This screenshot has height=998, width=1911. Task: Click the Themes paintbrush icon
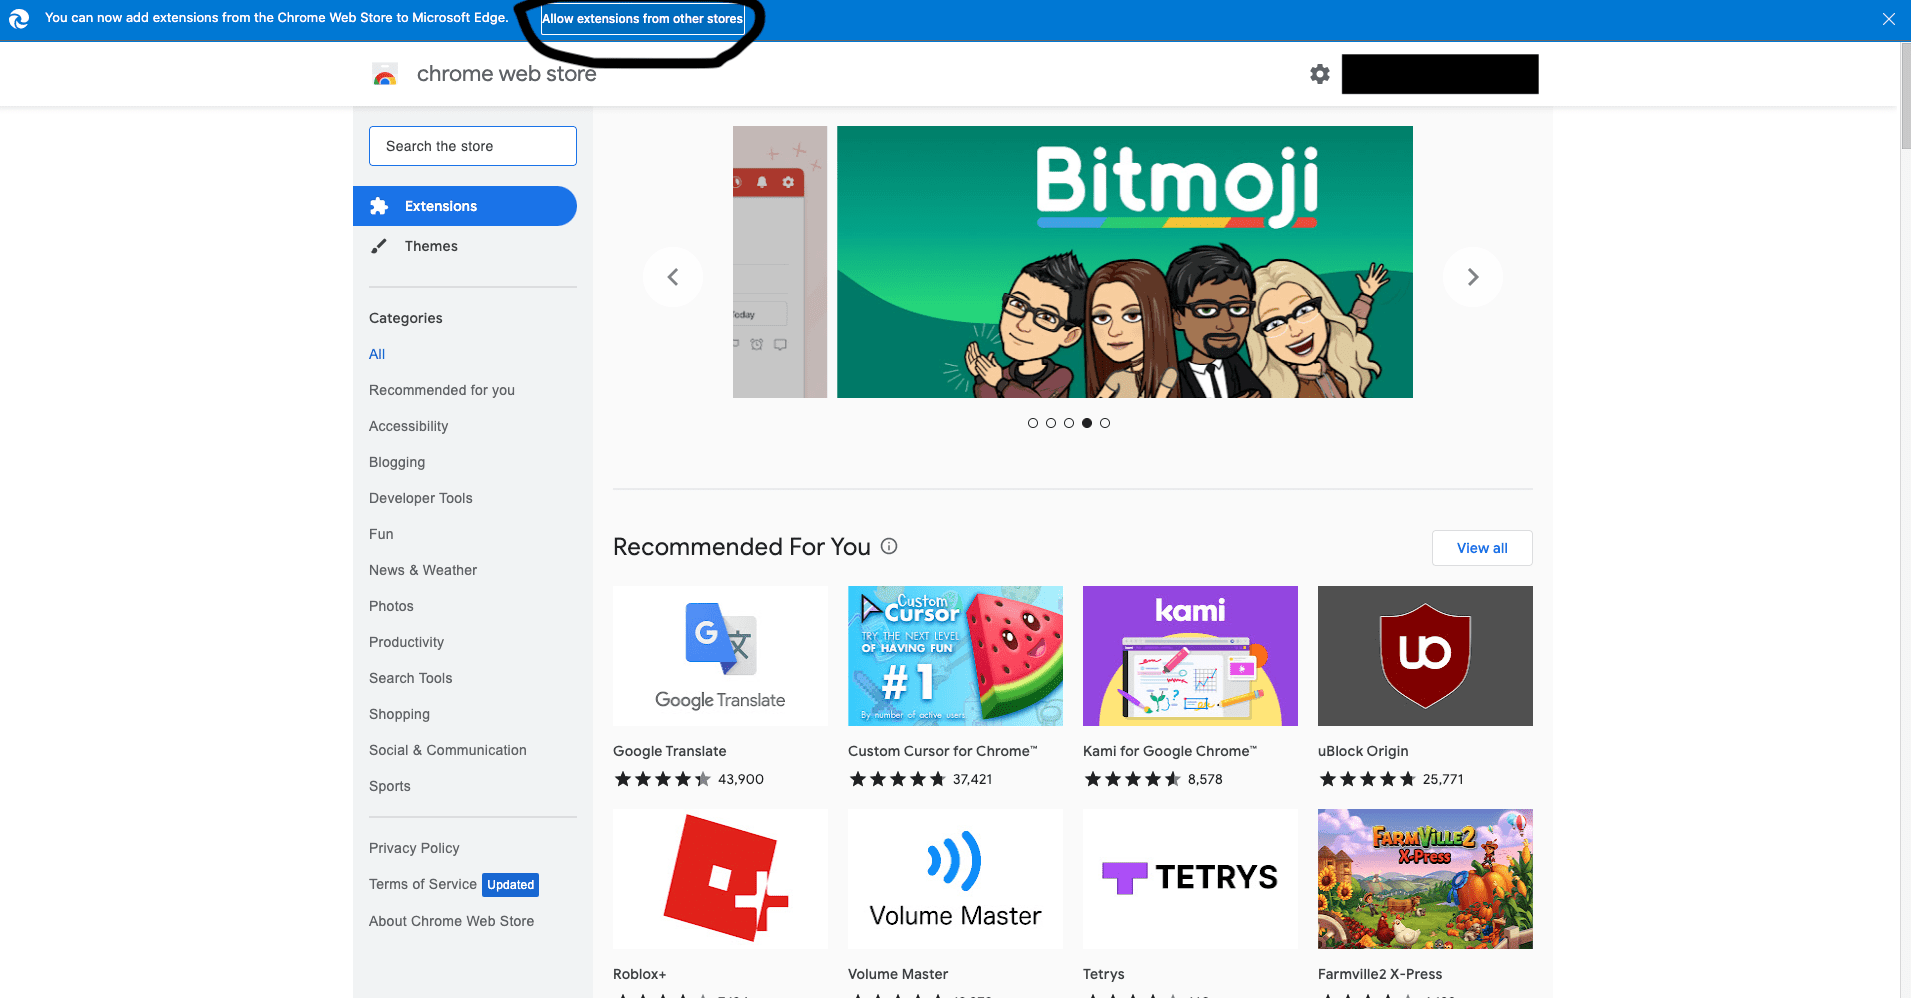click(x=380, y=246)
